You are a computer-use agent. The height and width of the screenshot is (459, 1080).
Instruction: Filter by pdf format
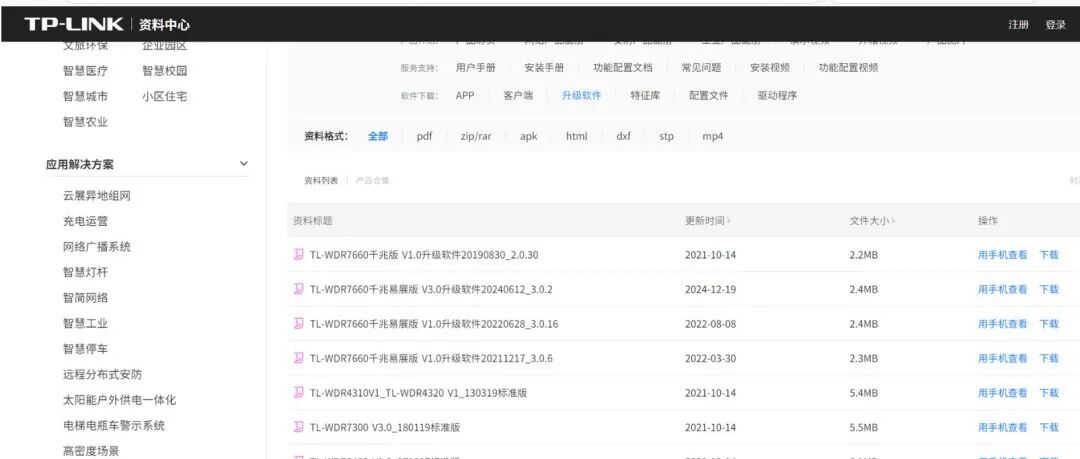tap(424, 136)
